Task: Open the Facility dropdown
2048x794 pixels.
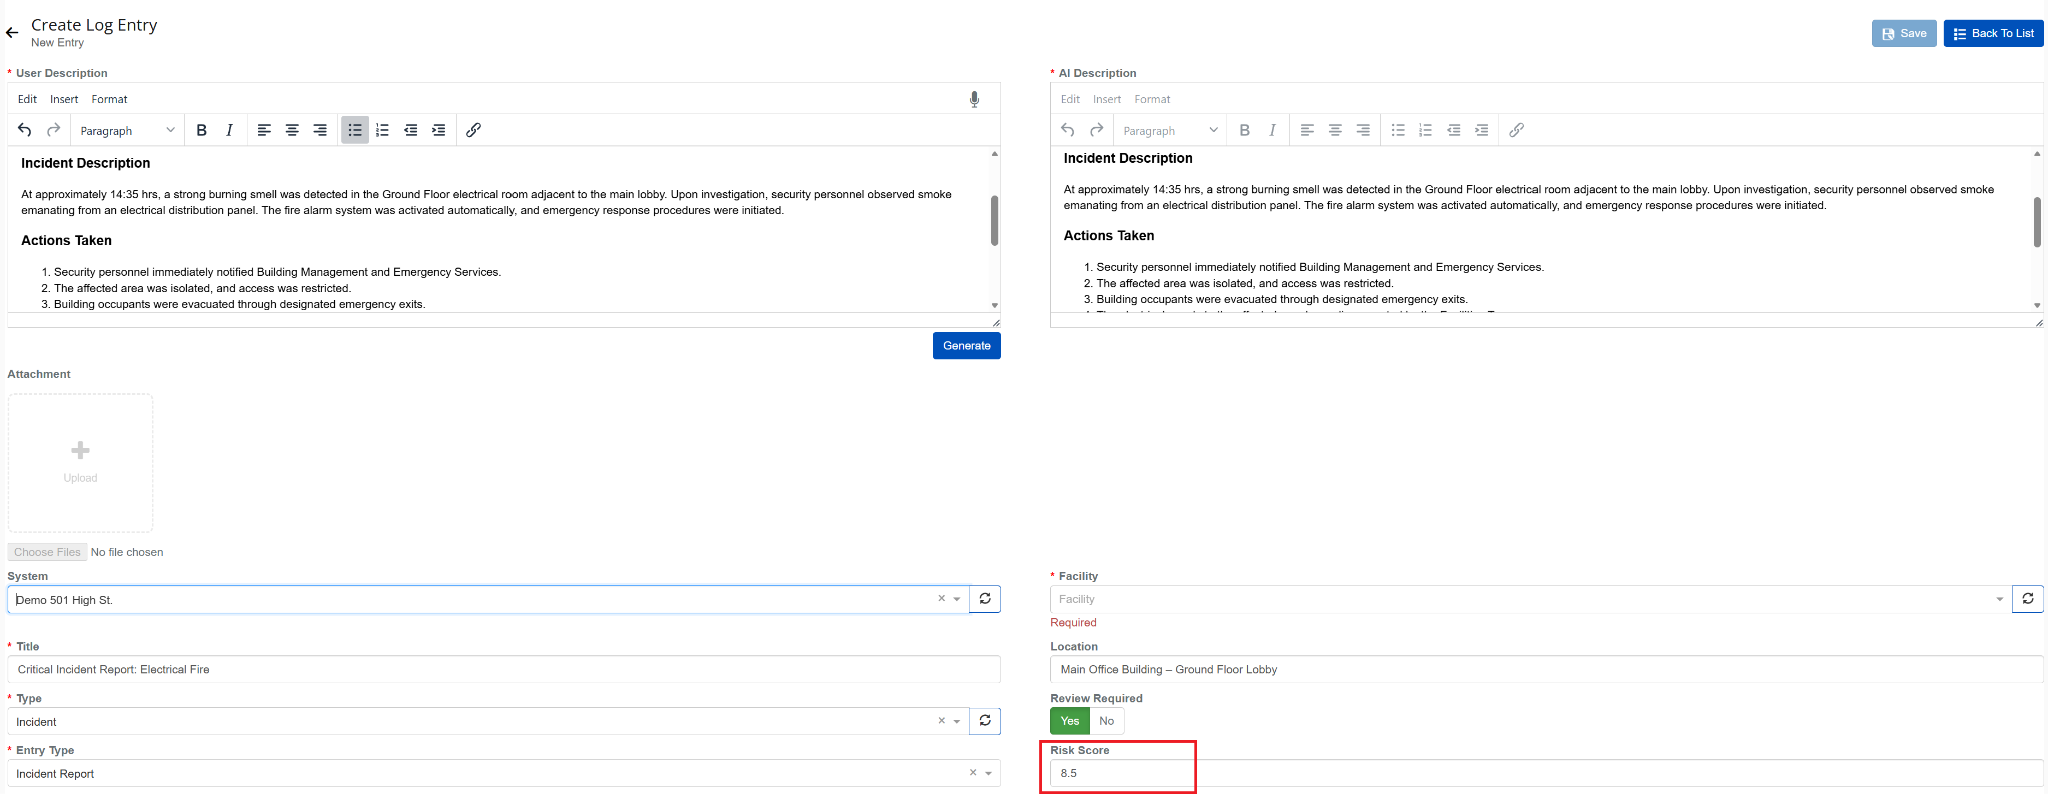Action: pos(1530,599)
